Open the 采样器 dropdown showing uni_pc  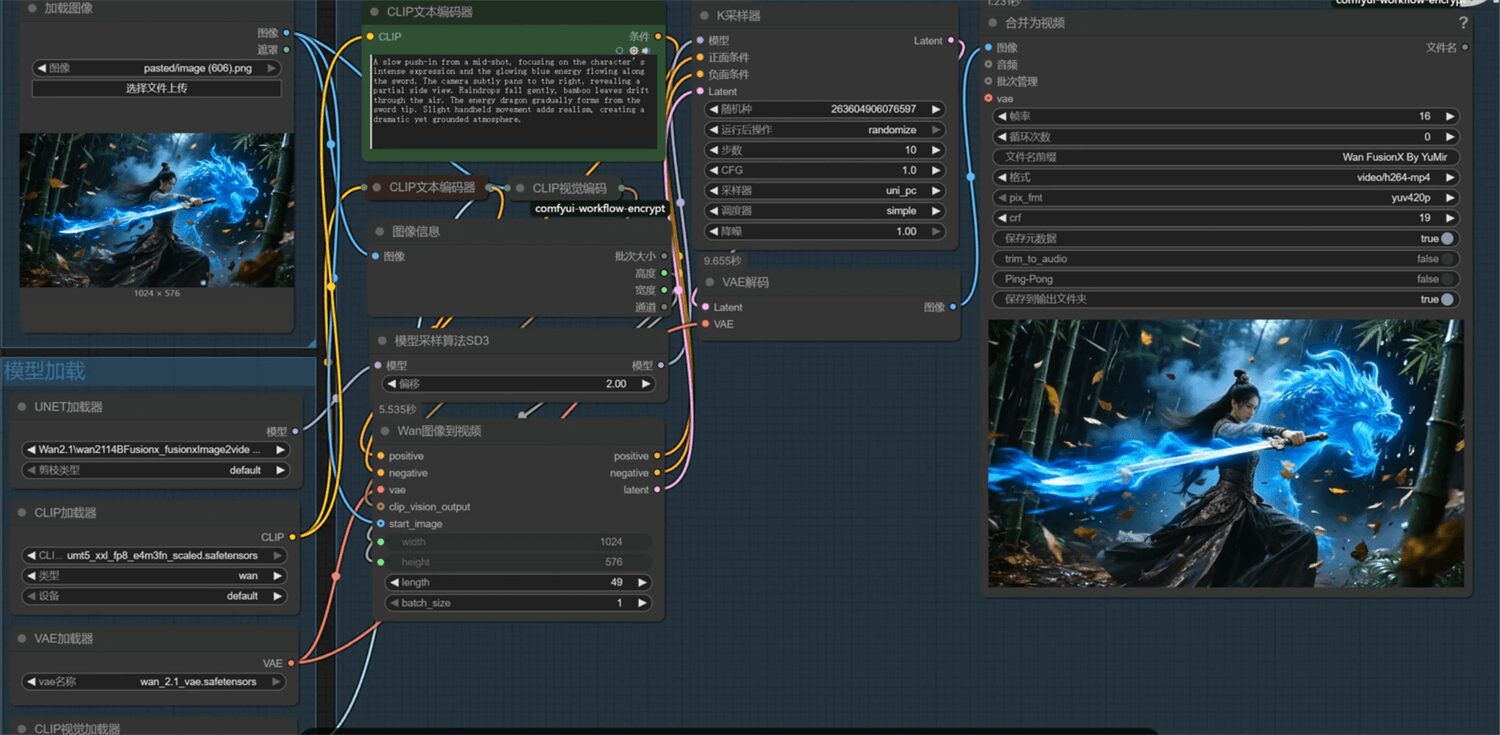click(x=825, y=191)
